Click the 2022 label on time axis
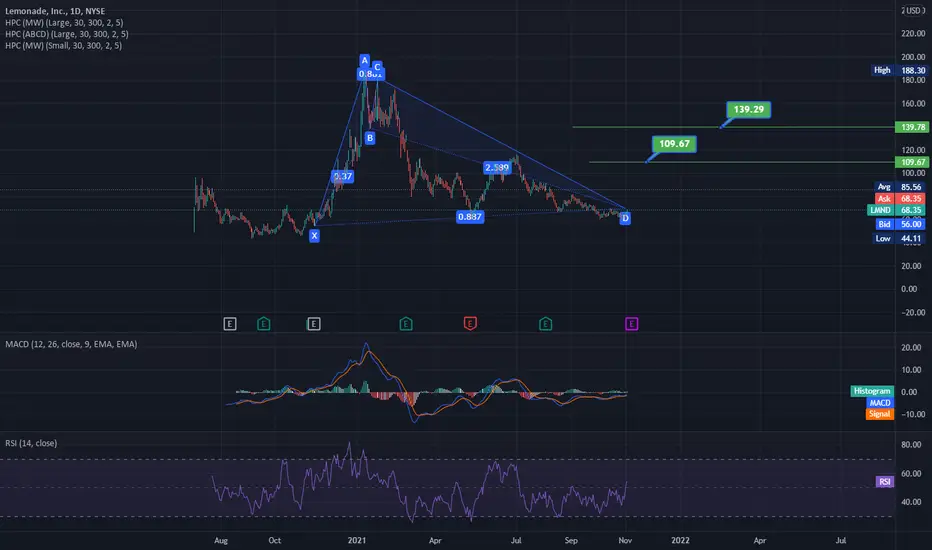Screen dimensions: 932x550 (680, 540)
